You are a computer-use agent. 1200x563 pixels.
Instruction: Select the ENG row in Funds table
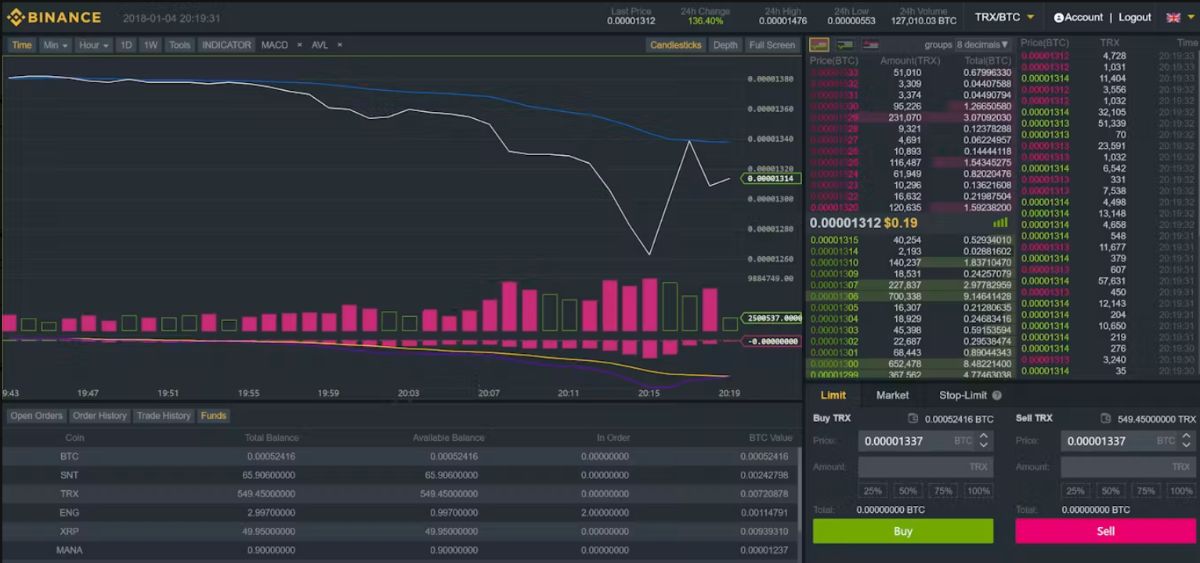pos(400,513)
